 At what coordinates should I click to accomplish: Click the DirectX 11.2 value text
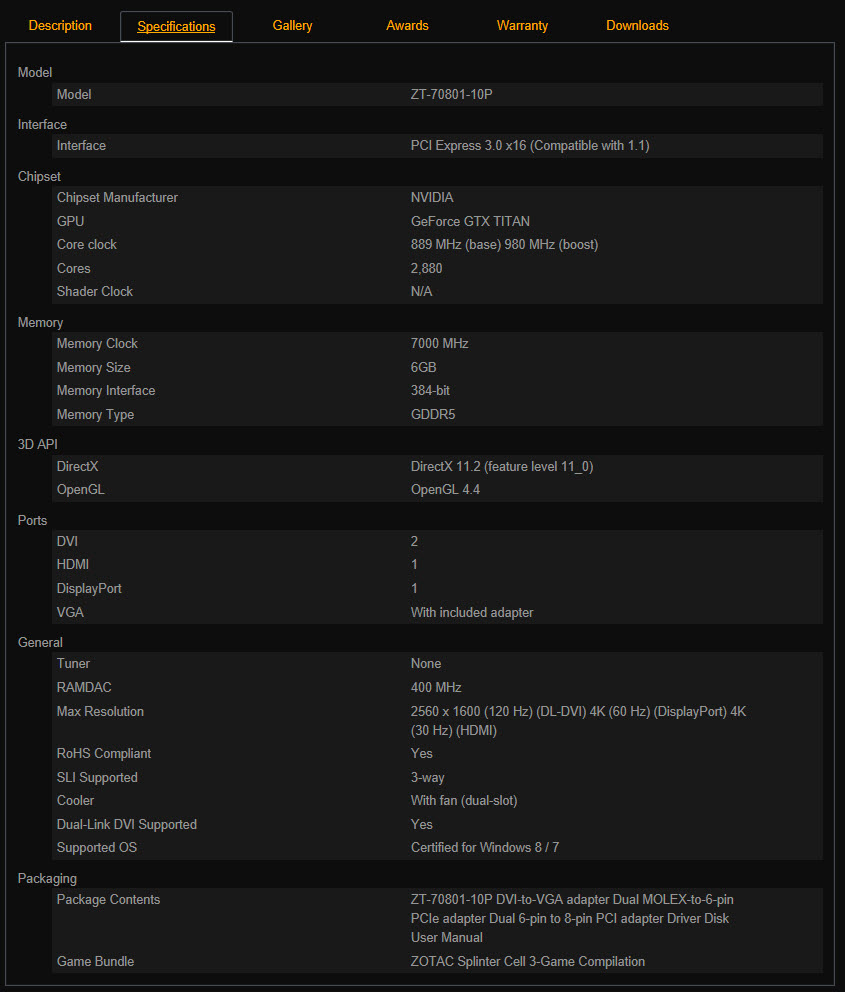pyautogui.click(x=508, y=467)
